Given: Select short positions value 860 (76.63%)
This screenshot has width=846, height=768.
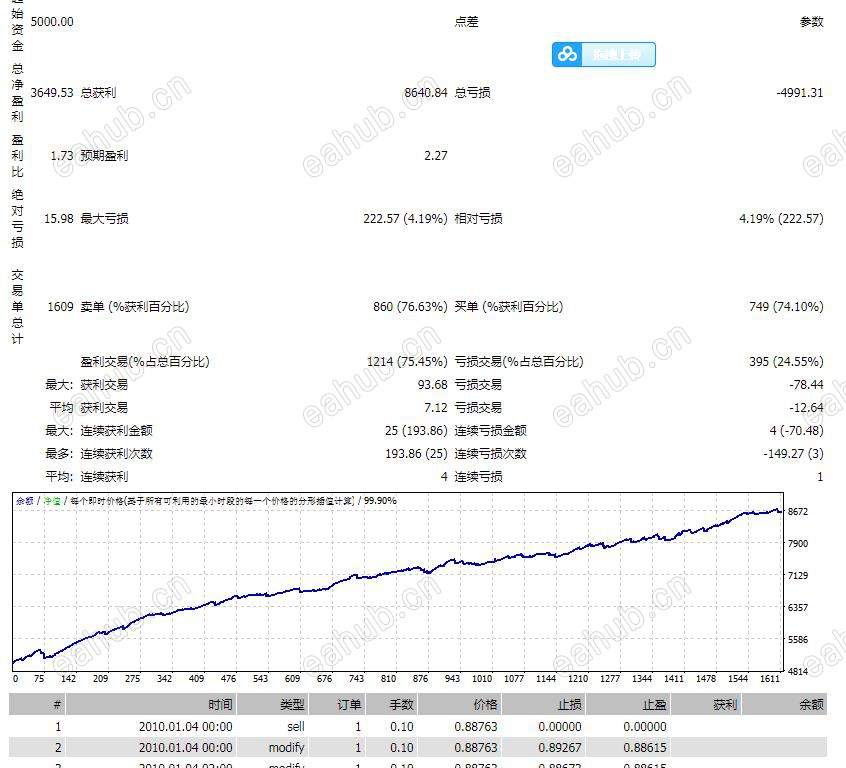Looking at the screenshot, I should [410, 307].
